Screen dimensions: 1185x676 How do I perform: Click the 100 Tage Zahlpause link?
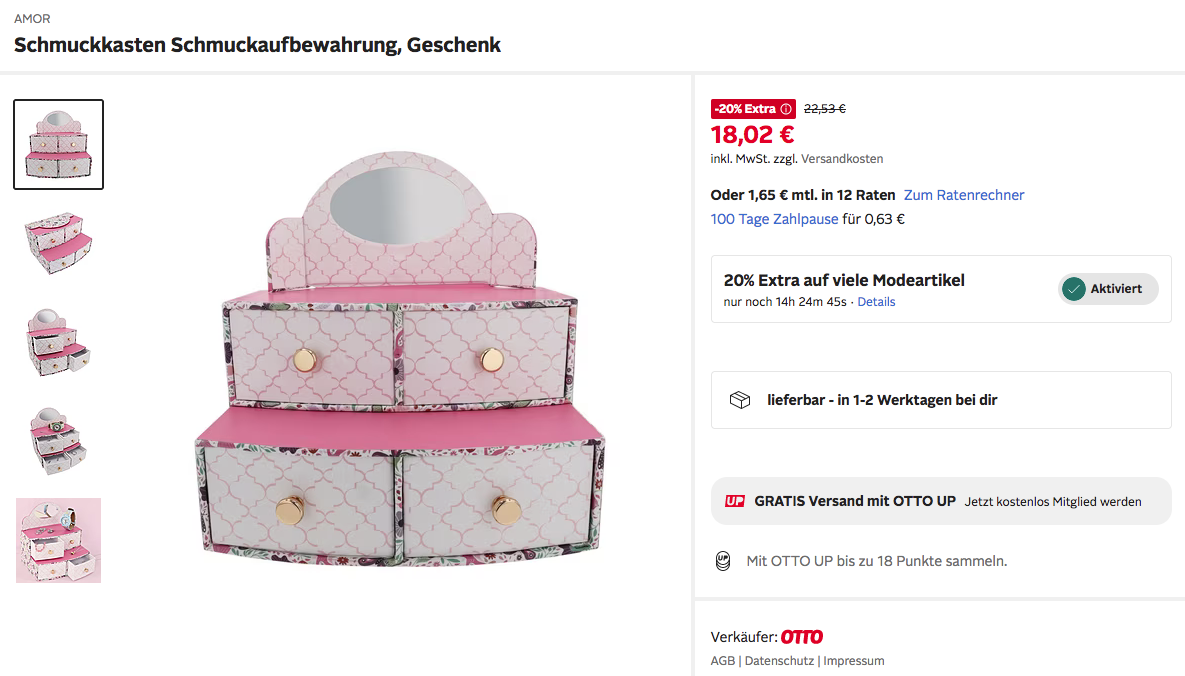[774, 219]
